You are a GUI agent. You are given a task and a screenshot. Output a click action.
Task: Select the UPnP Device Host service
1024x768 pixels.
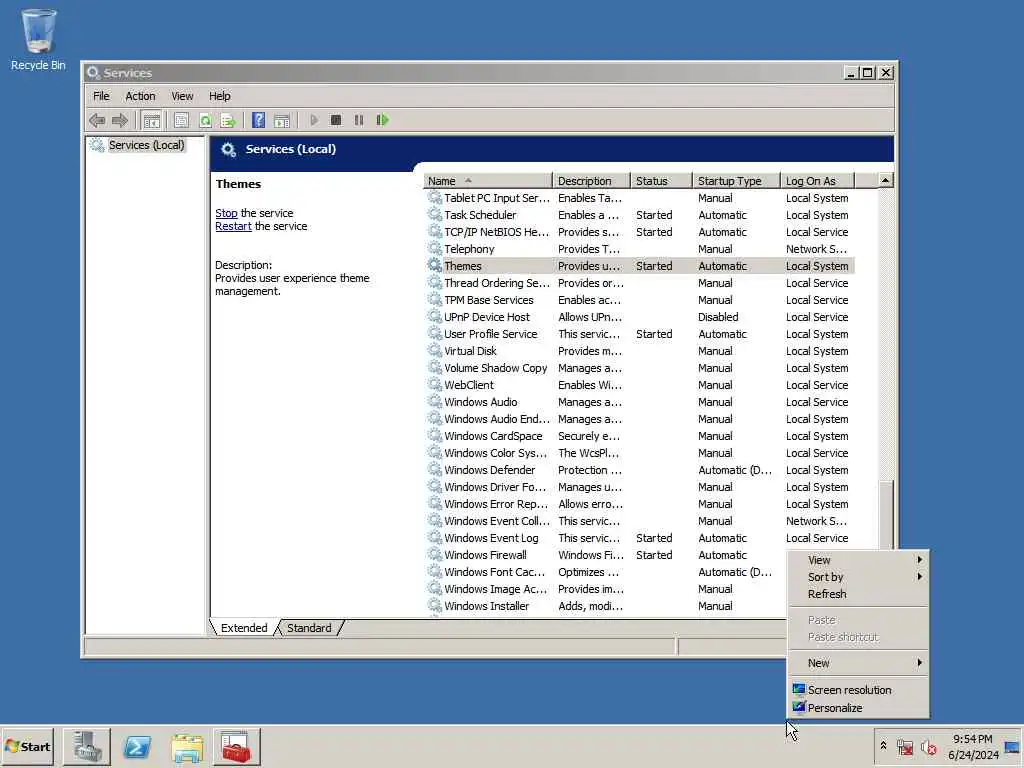click(640, 317)
